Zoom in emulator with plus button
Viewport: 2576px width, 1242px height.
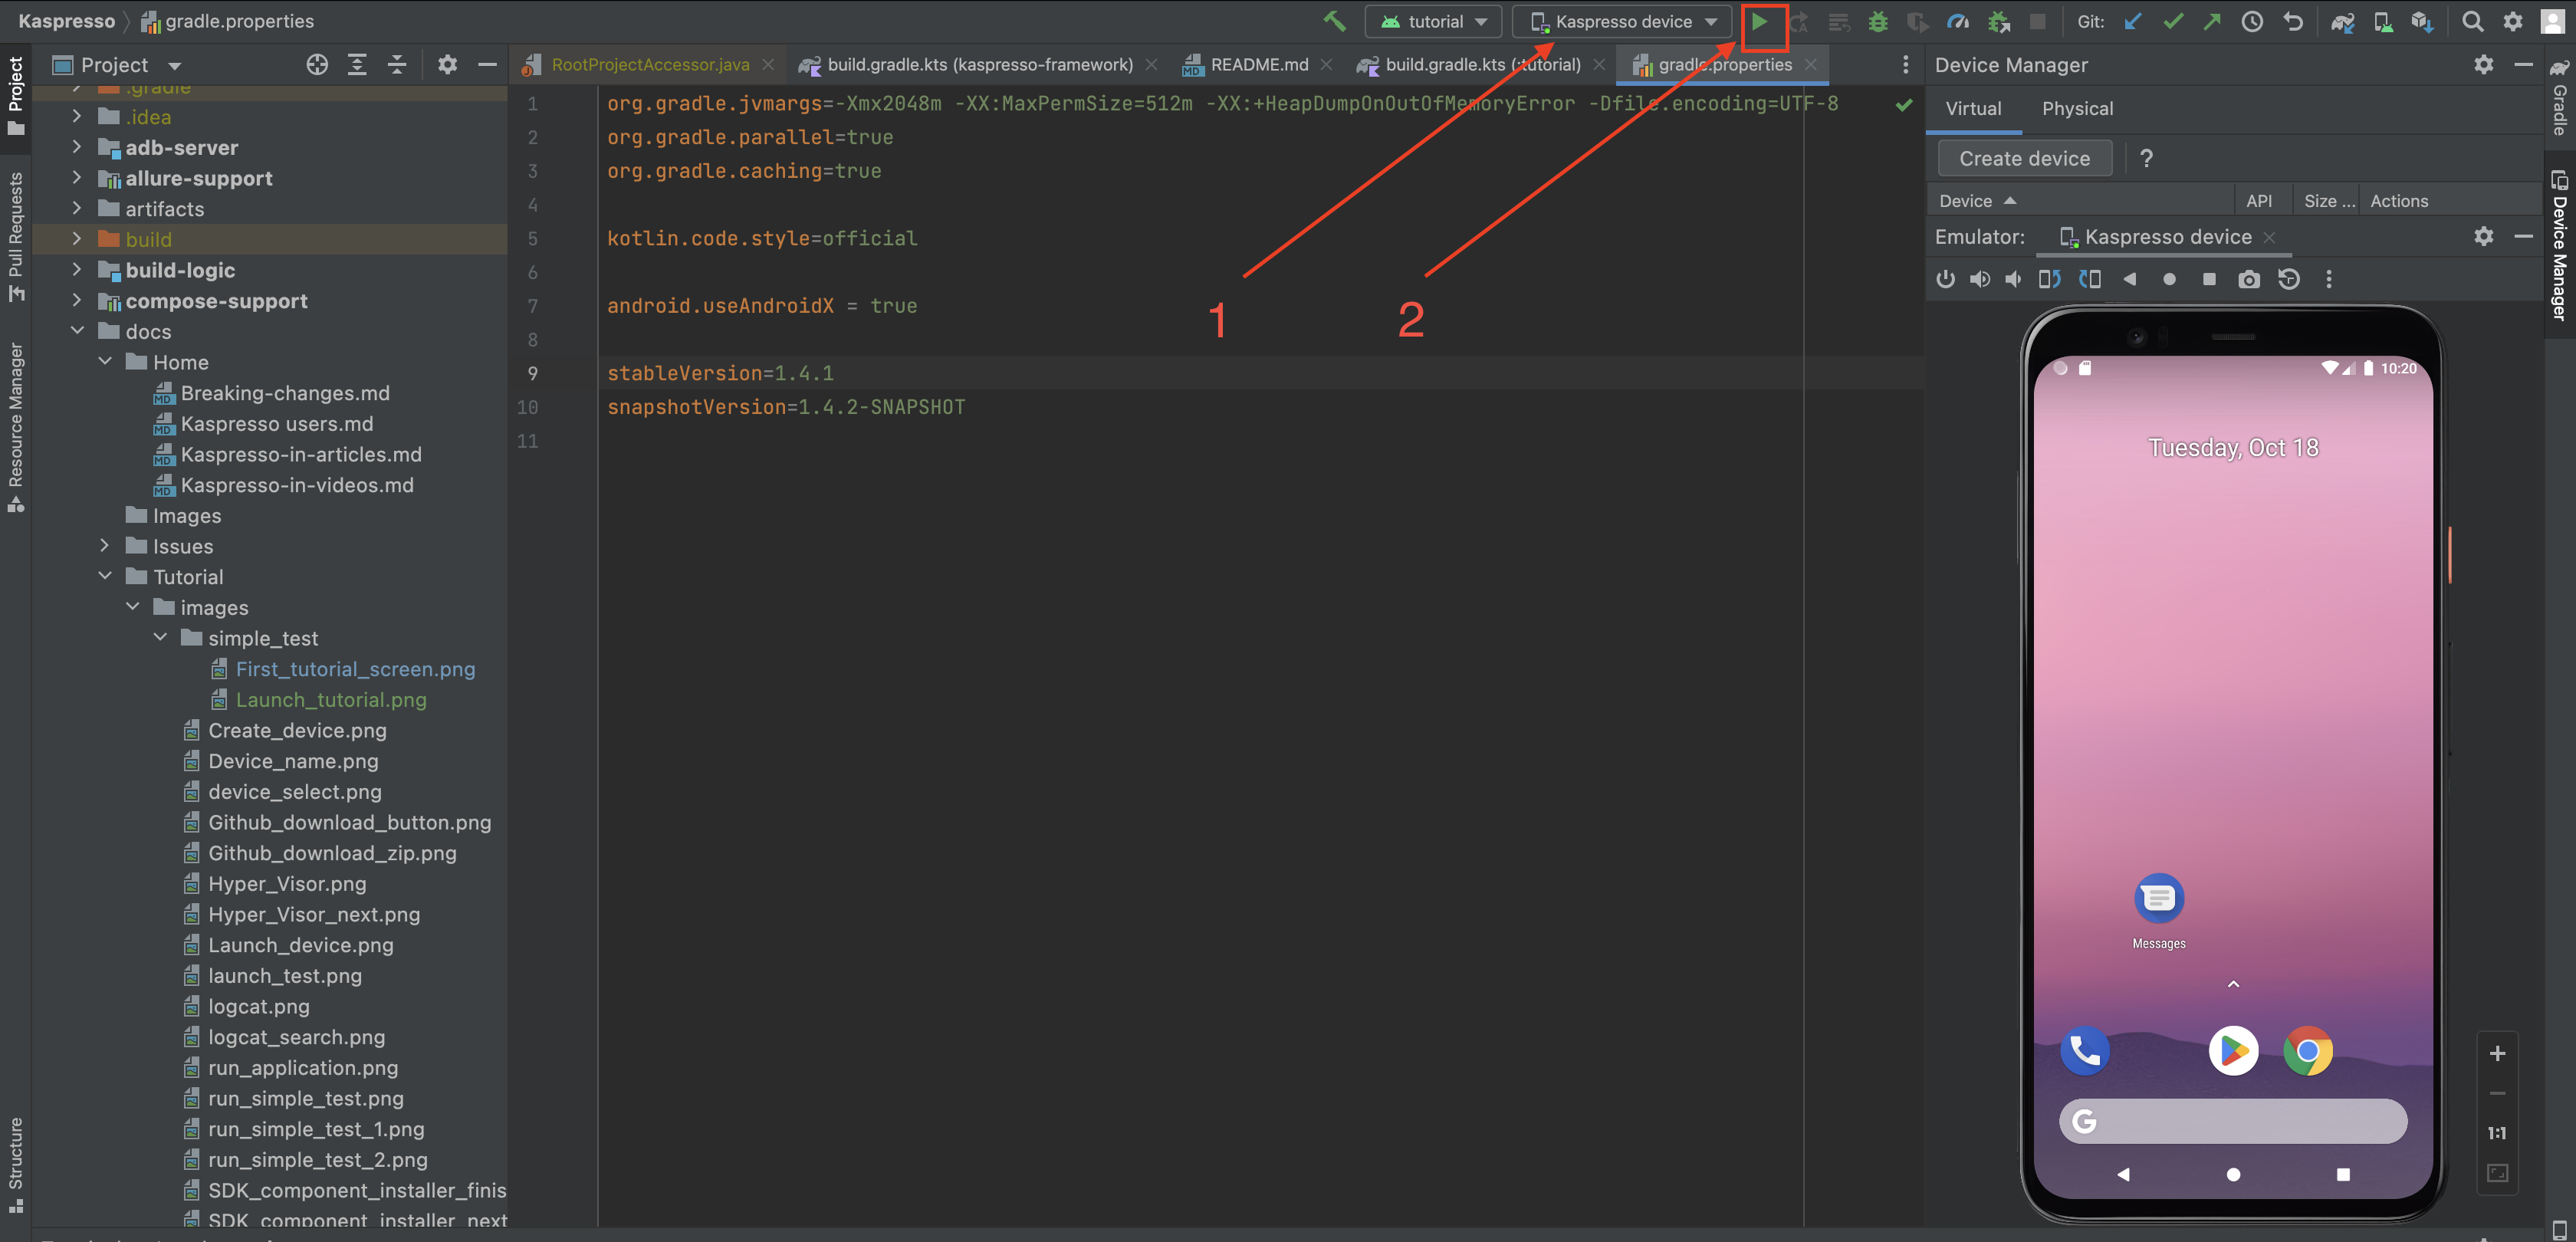(2497, 1053)
